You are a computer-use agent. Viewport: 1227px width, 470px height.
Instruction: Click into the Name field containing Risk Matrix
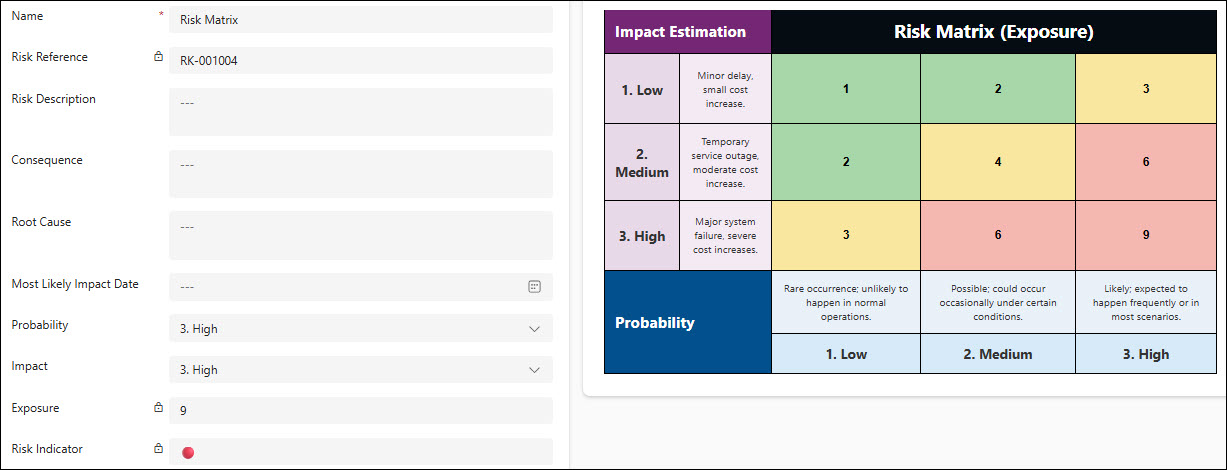pos(361,19)
